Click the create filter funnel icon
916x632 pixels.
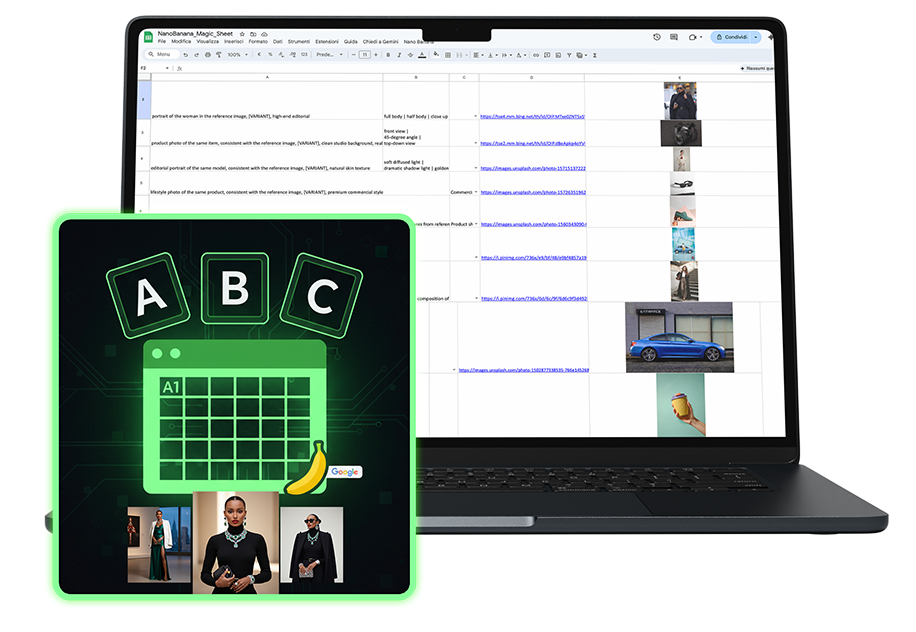[x=569, y=55]
